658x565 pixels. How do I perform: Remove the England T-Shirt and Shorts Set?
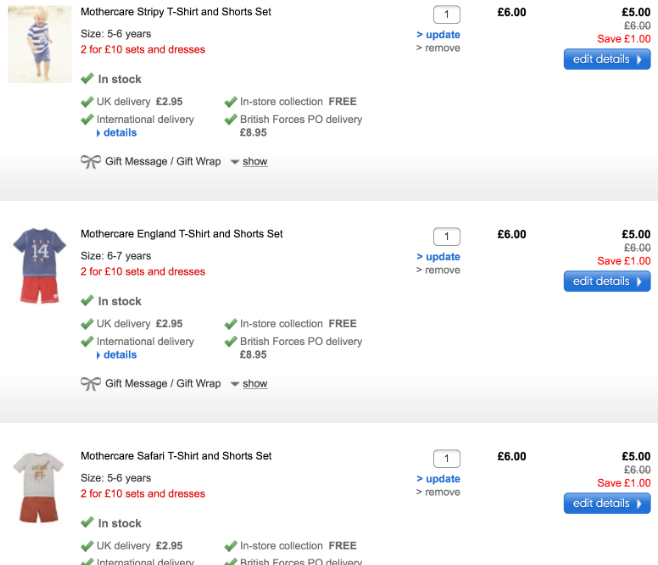pyautogui.click(x=442, y=270)
